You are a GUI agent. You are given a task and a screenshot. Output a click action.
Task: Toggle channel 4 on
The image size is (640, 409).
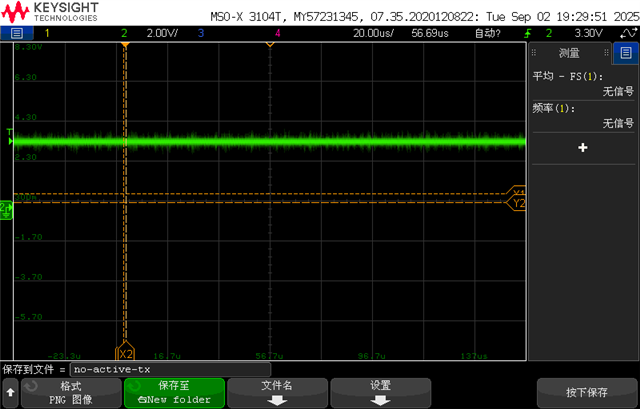278,33
